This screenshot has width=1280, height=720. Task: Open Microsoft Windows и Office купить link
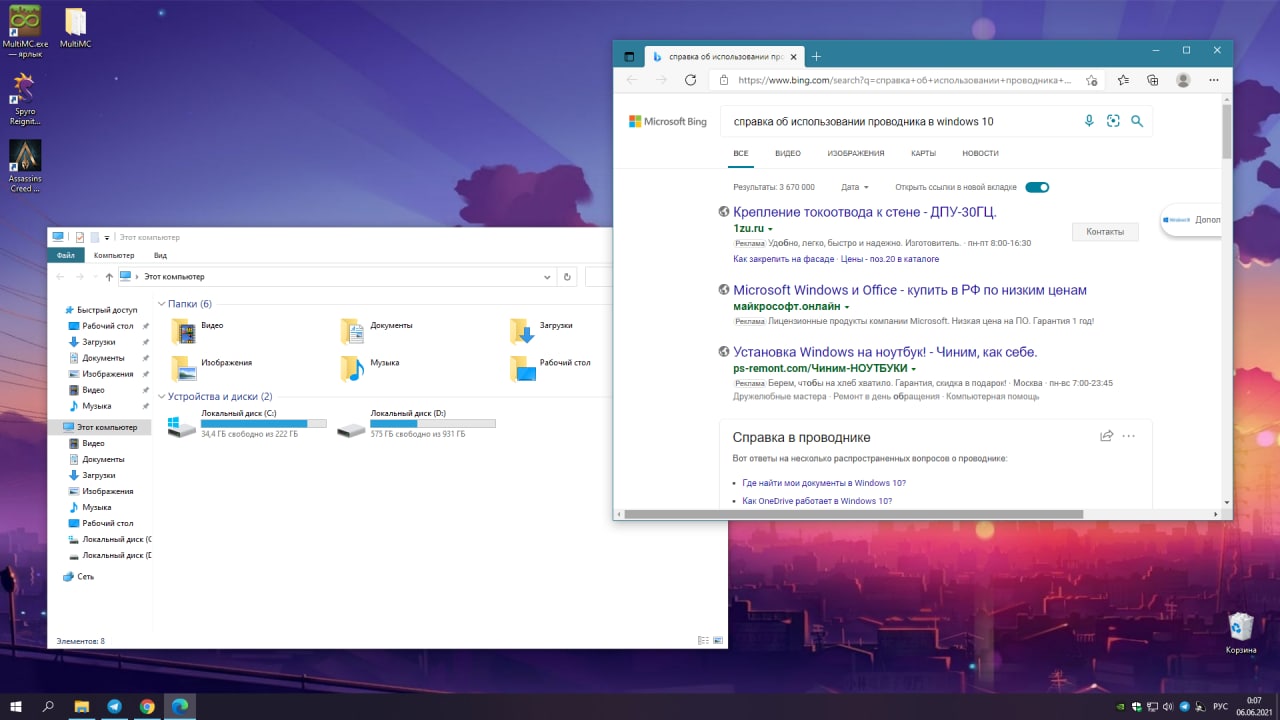point(910,290)
